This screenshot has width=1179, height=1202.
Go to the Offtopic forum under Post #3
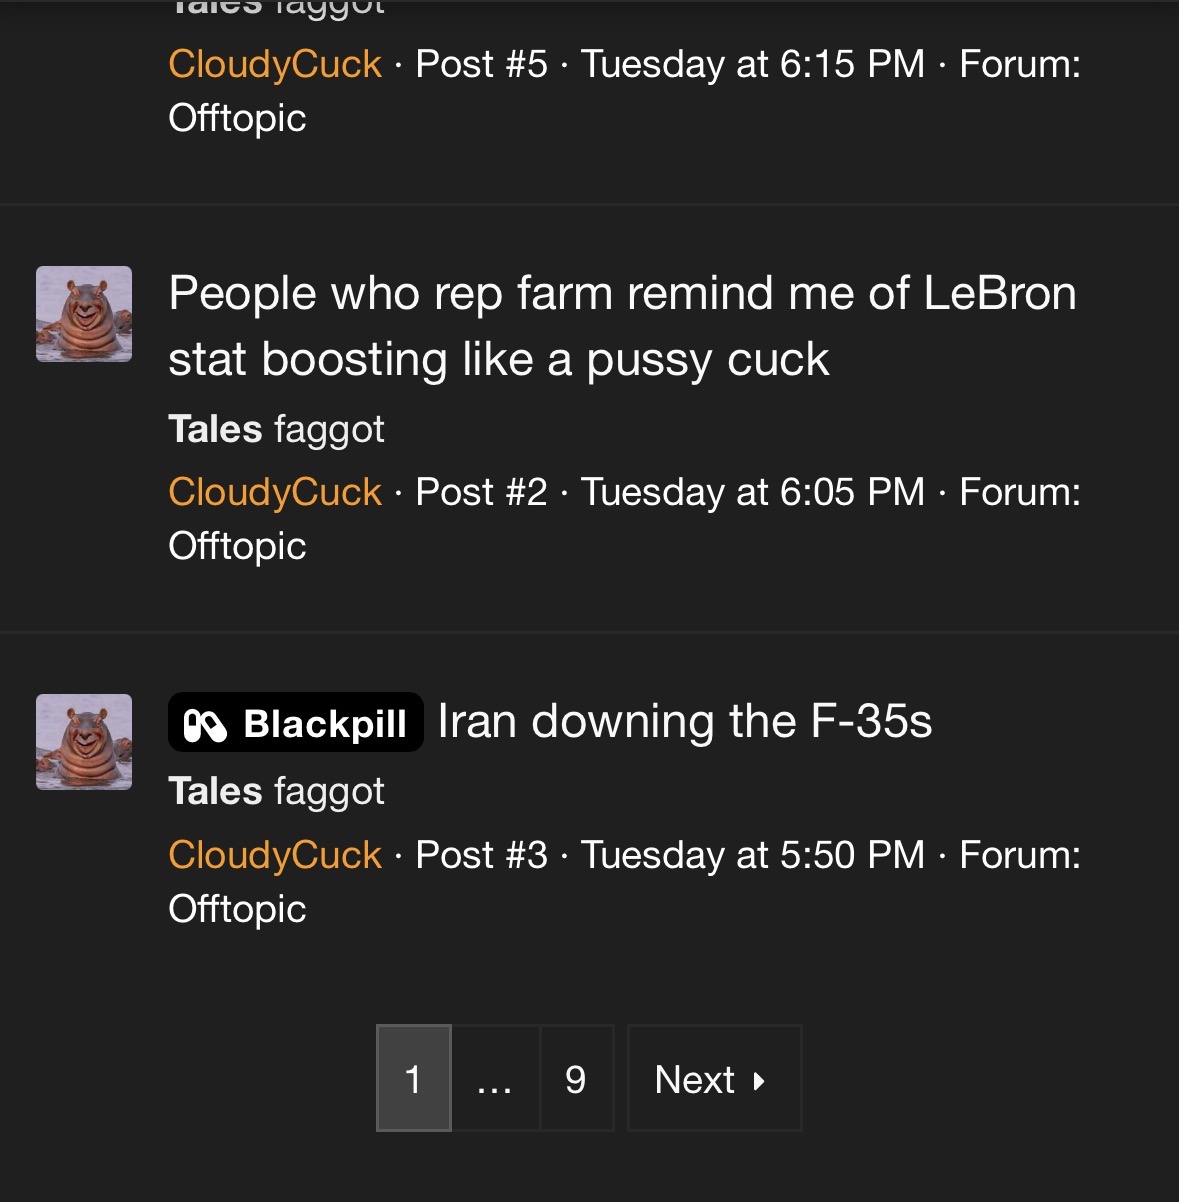(237, 909)
